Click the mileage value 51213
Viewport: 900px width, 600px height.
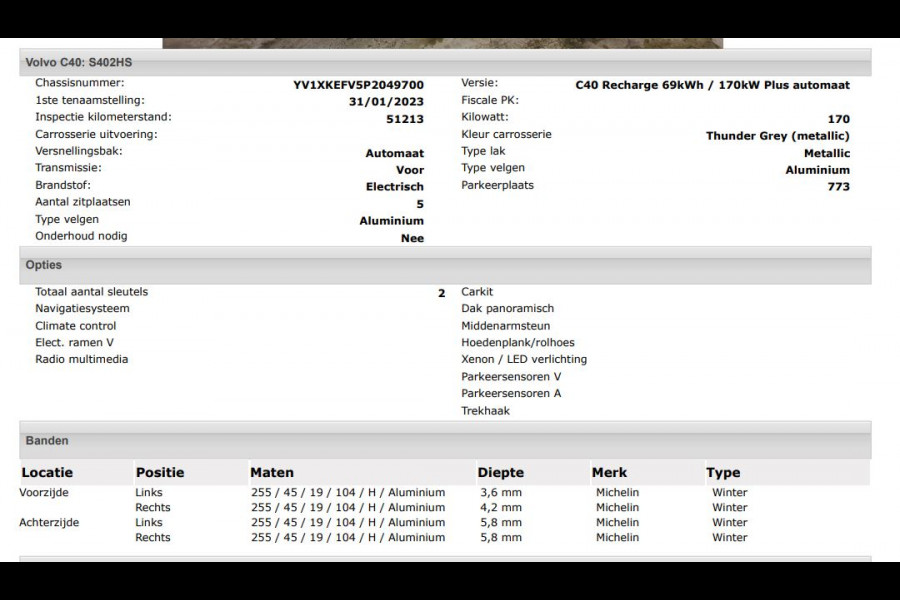[405, 119]
